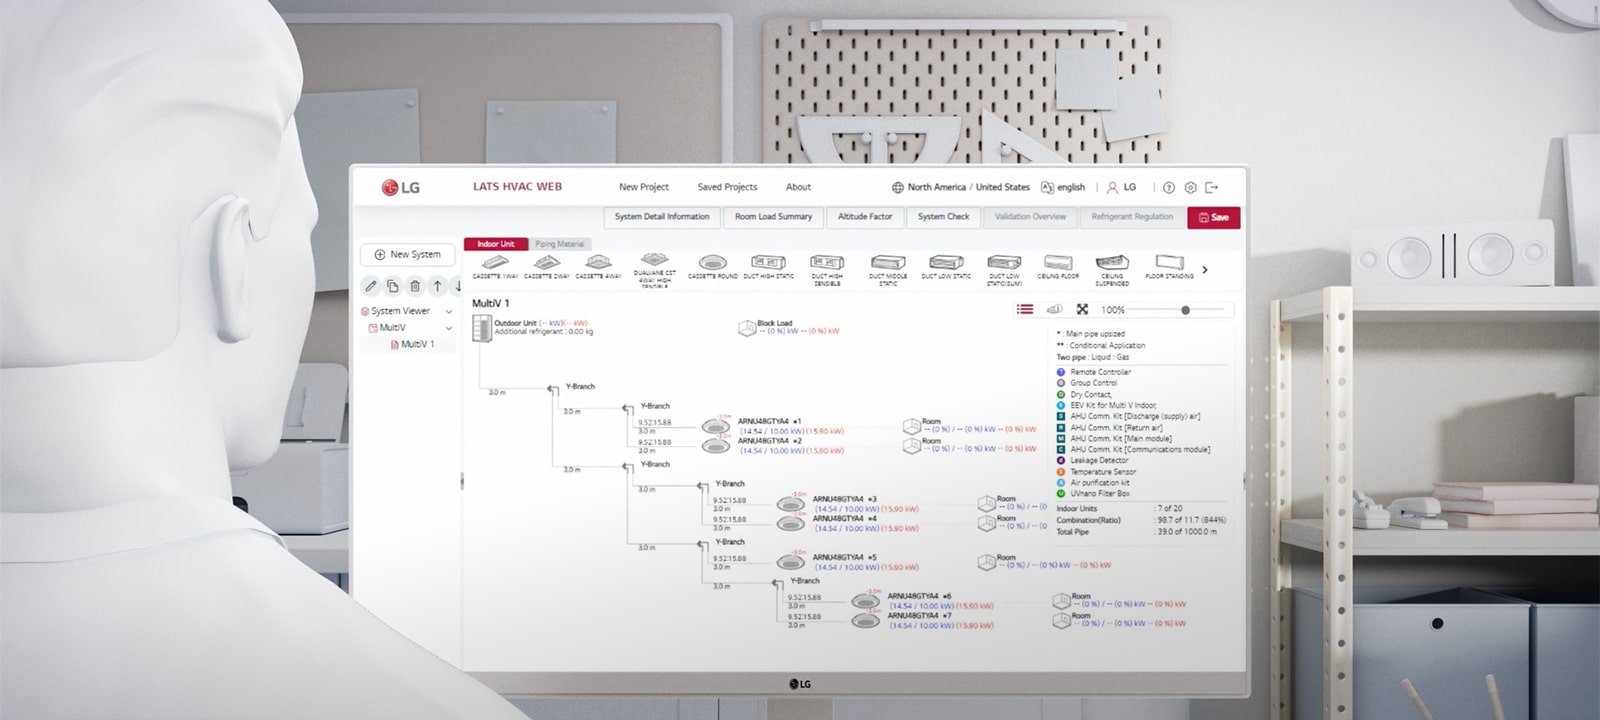The height and width of the screenshot is (720, 1600).
Task: Run System Check
Action: click(943, 217)
